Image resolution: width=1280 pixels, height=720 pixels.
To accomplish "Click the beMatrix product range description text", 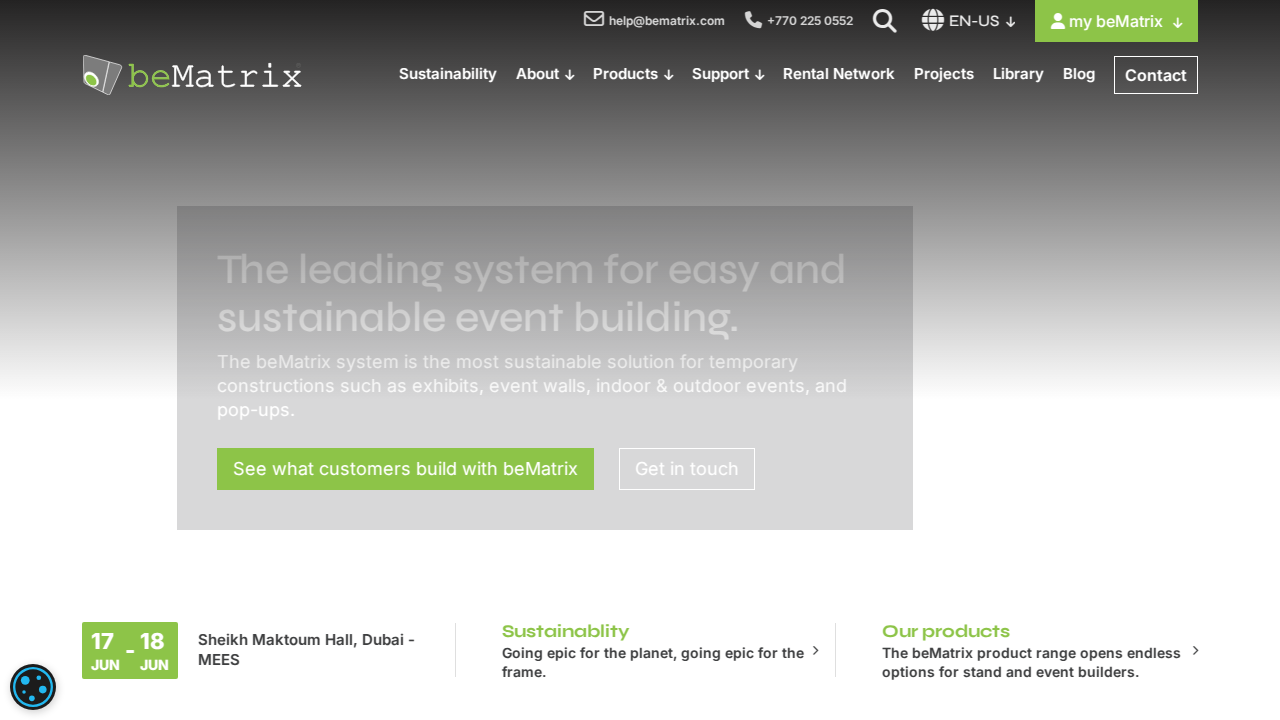I will 1031,662.
